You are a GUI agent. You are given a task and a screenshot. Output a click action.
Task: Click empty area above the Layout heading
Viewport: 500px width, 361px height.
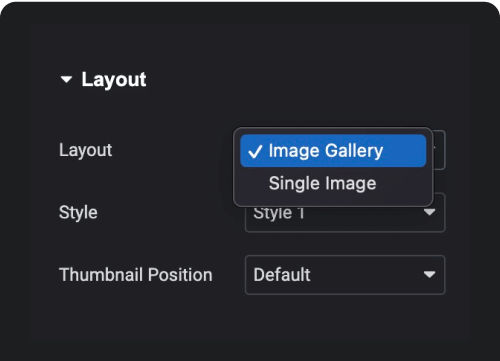(250, 43)
